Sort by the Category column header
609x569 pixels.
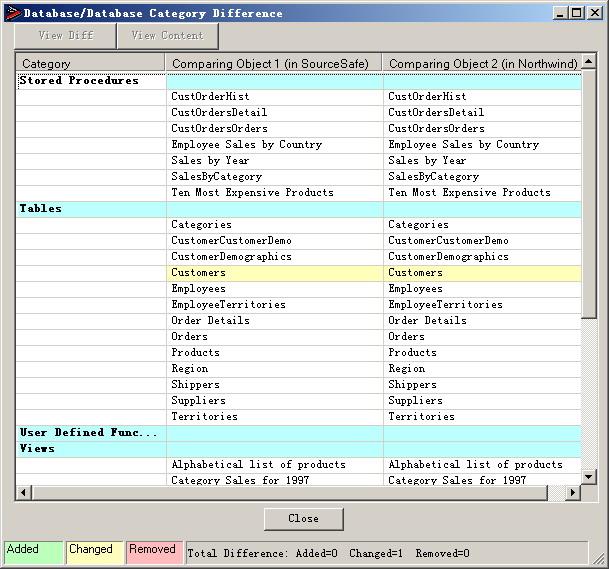click(90, 63)
